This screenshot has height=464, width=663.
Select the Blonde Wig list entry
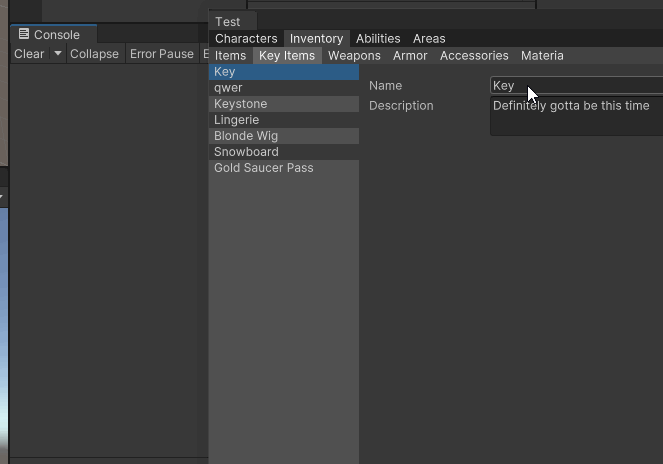coord(284,136)
